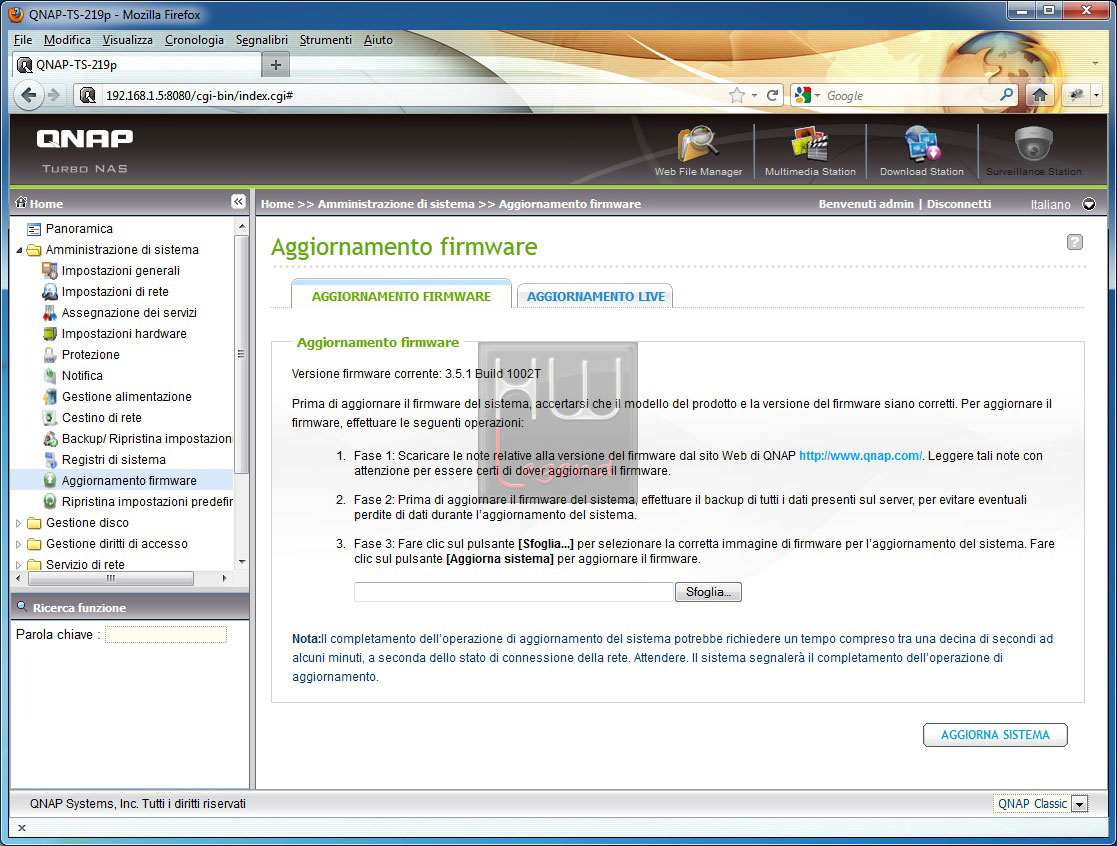
Task: Expand Gestione diritti di accesso folder
Action: pos(19,544)
